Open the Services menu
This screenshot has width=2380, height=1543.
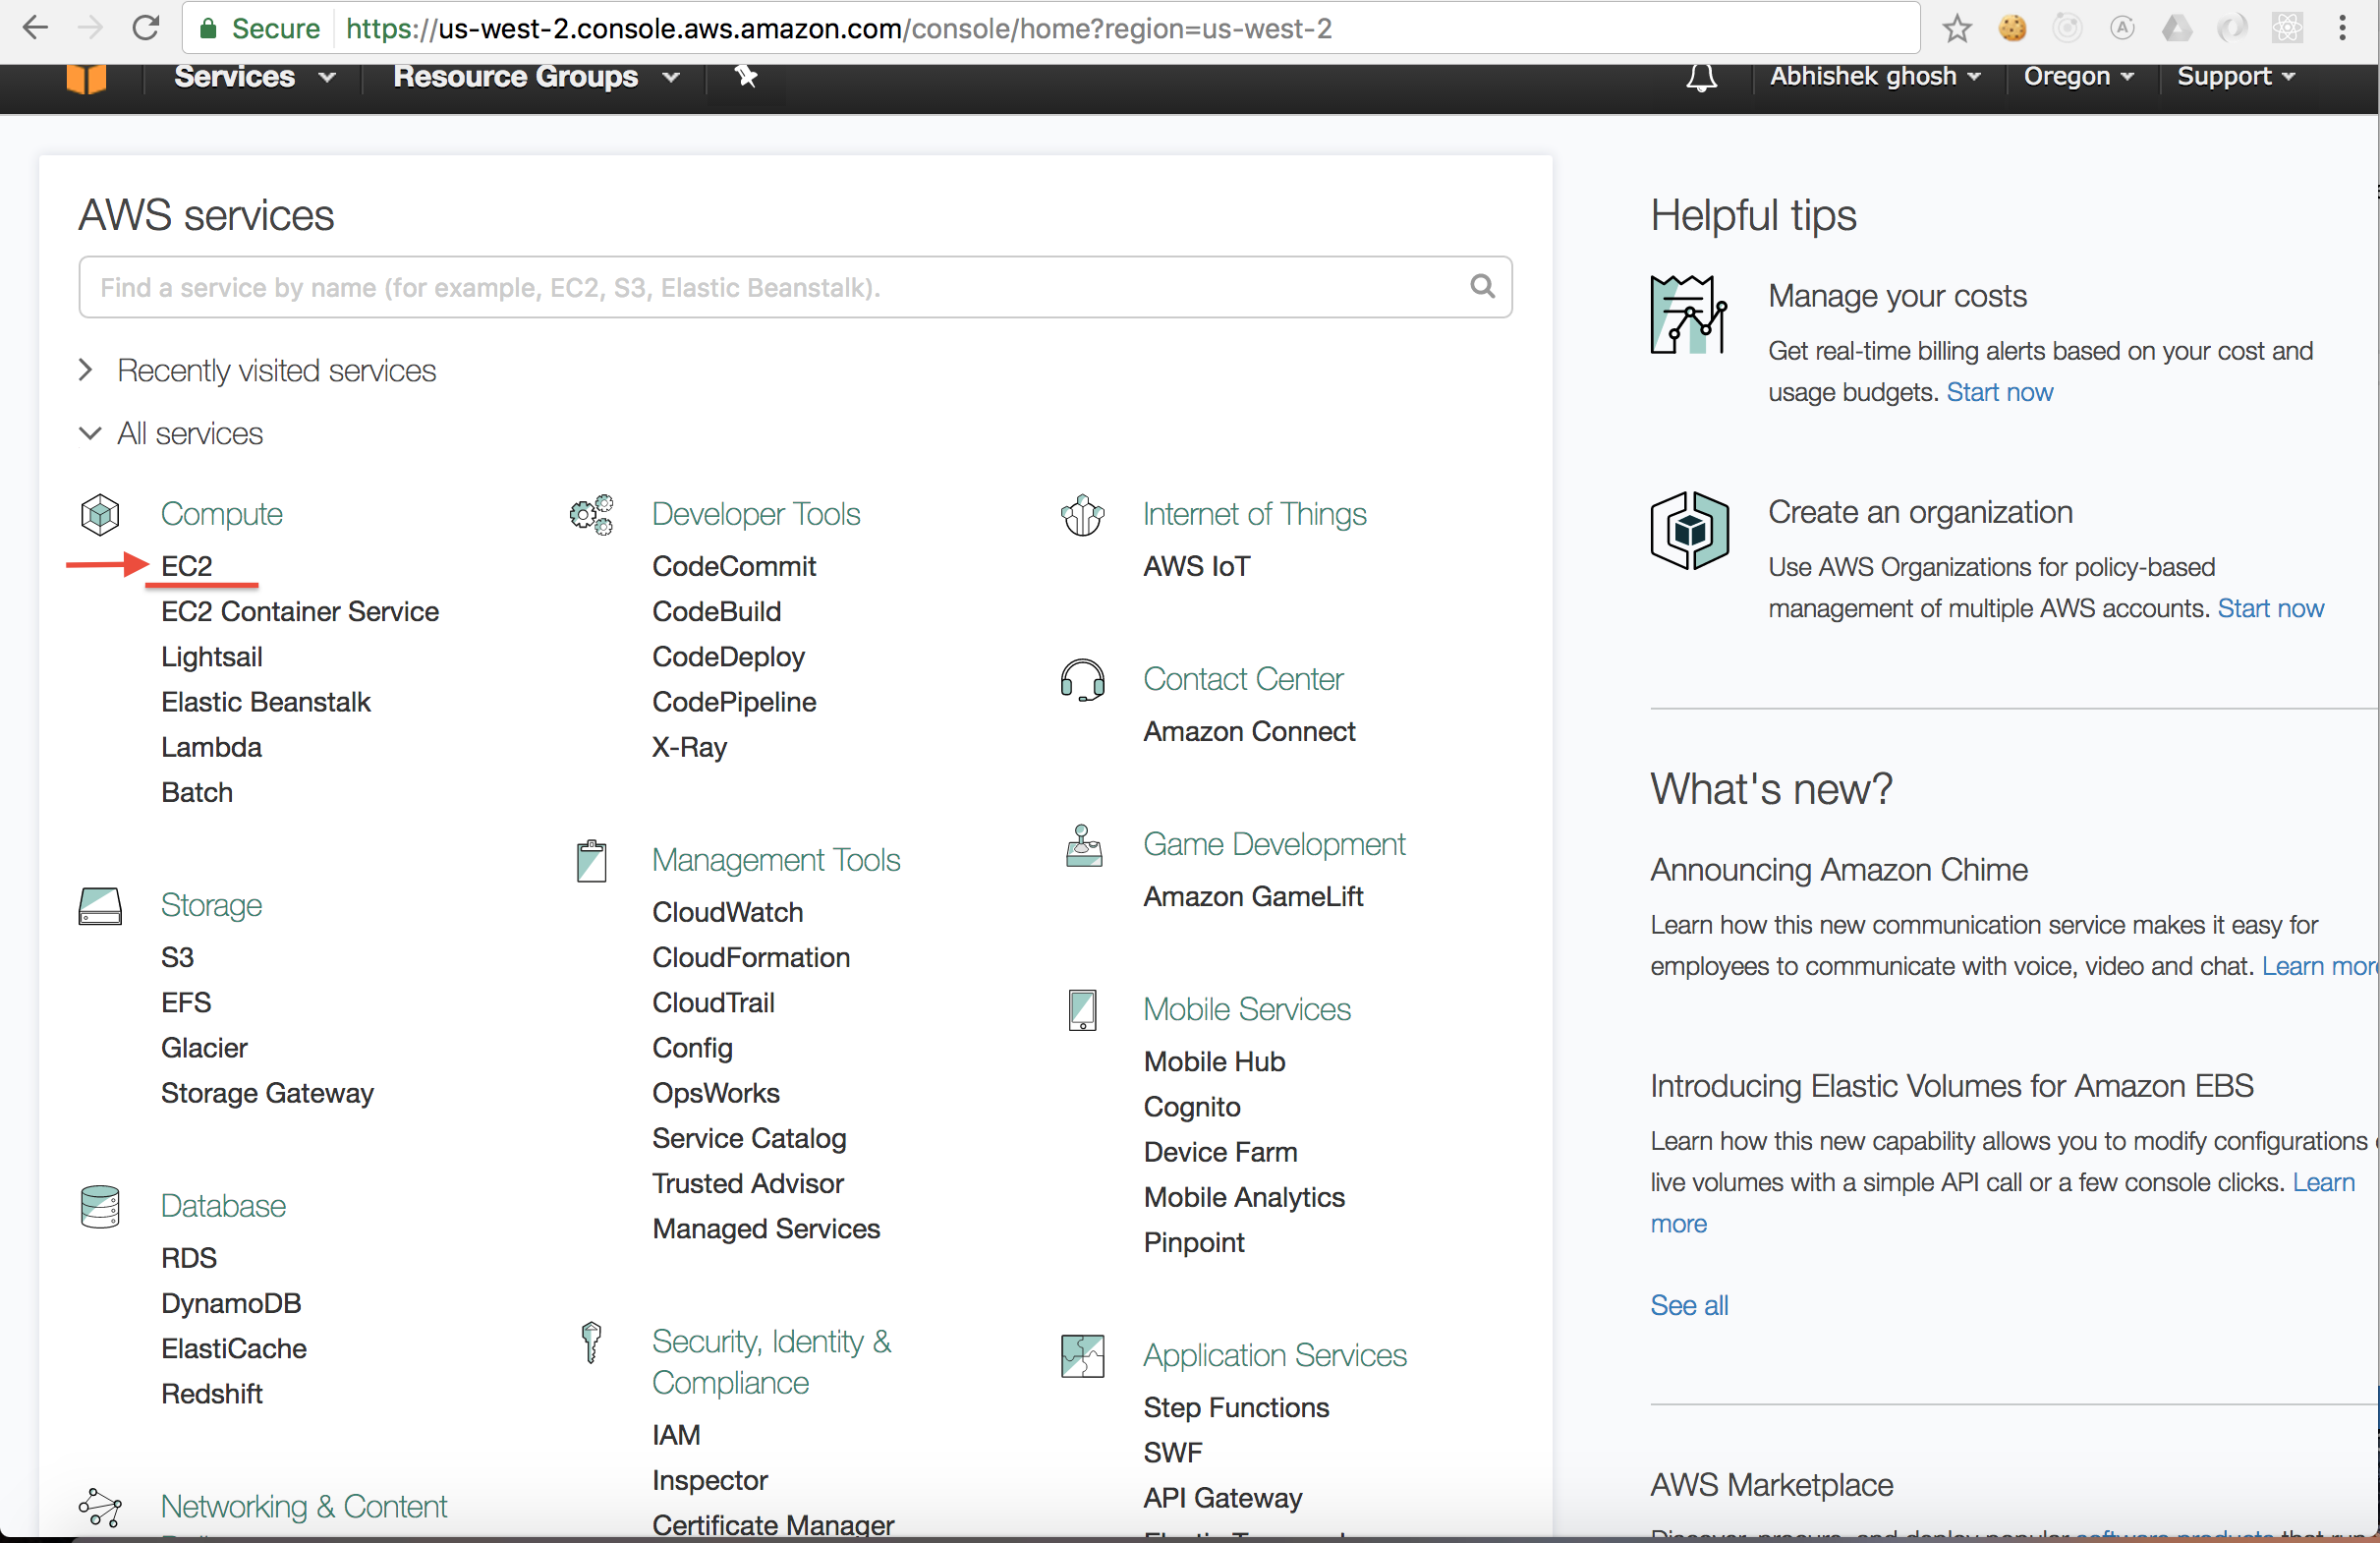click(x=253, y=77)
